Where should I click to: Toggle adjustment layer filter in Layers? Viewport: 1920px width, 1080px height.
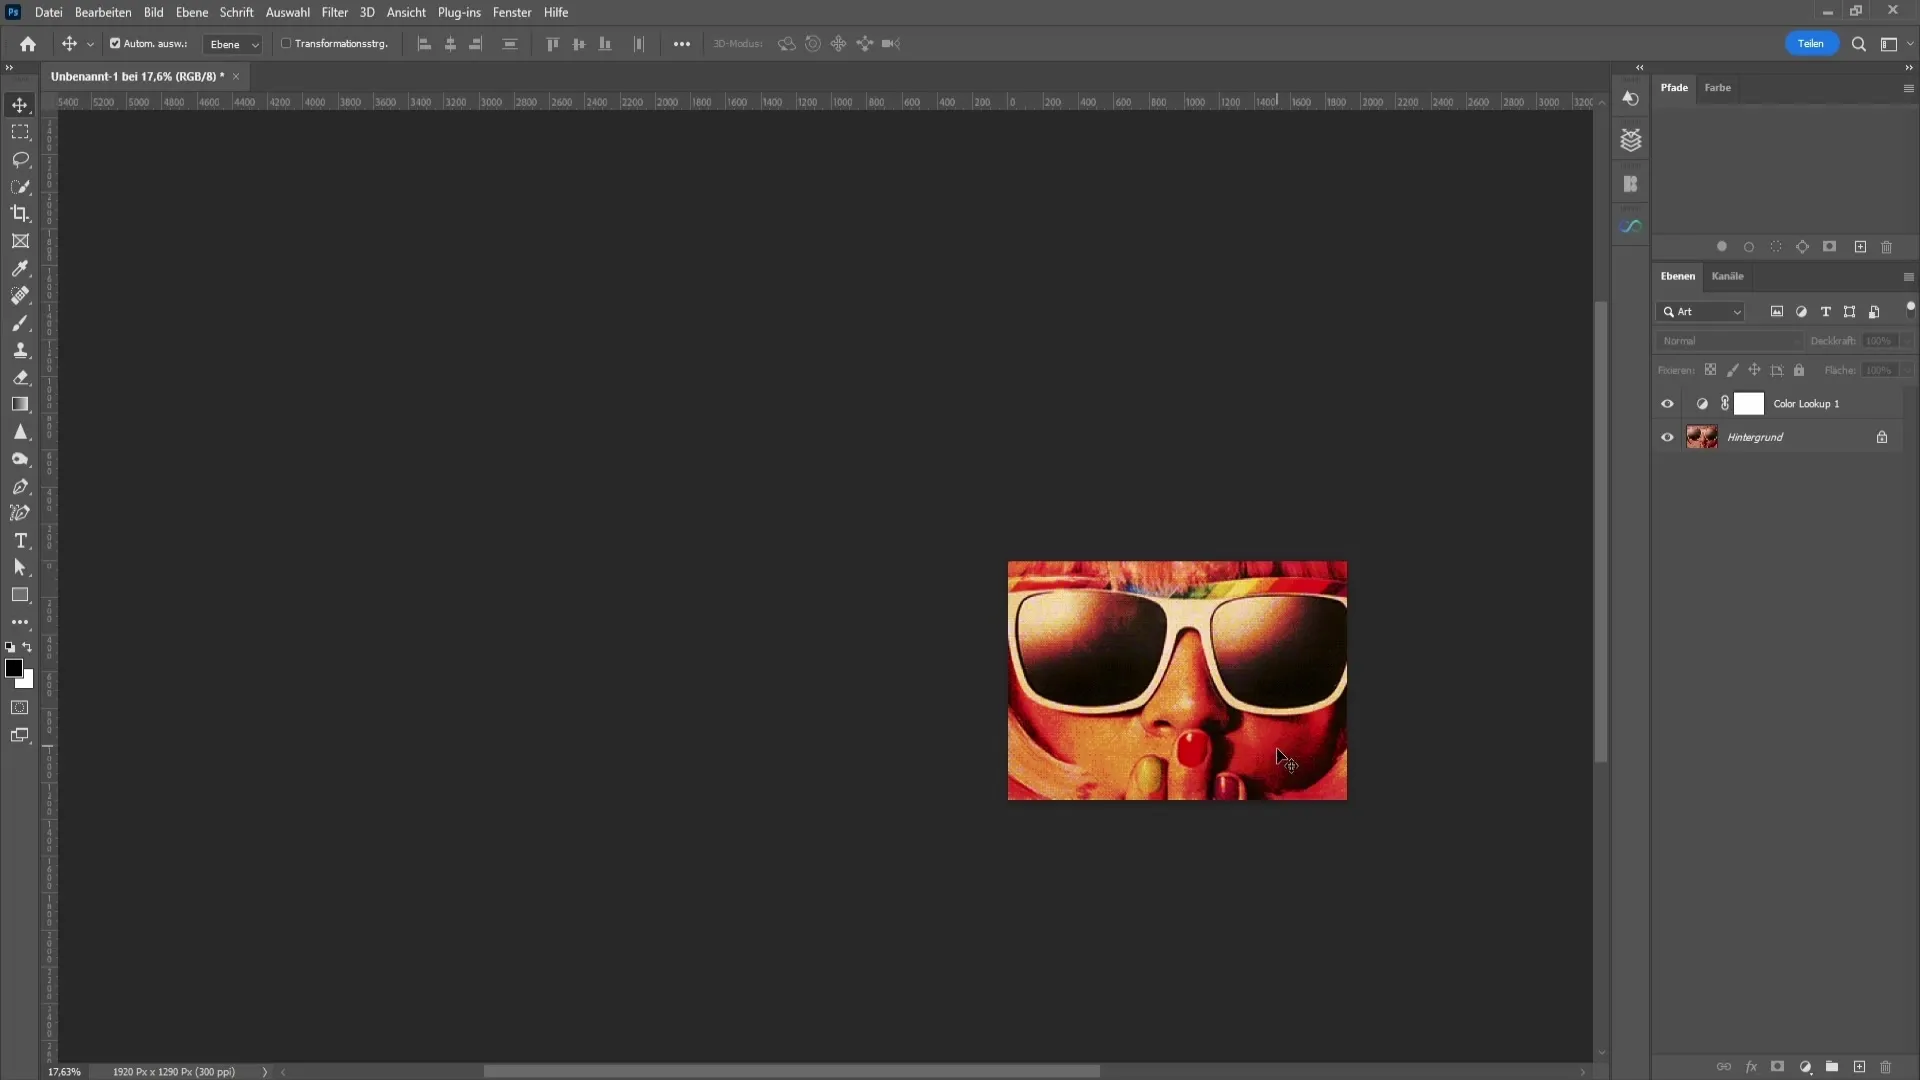(1801, 312)
